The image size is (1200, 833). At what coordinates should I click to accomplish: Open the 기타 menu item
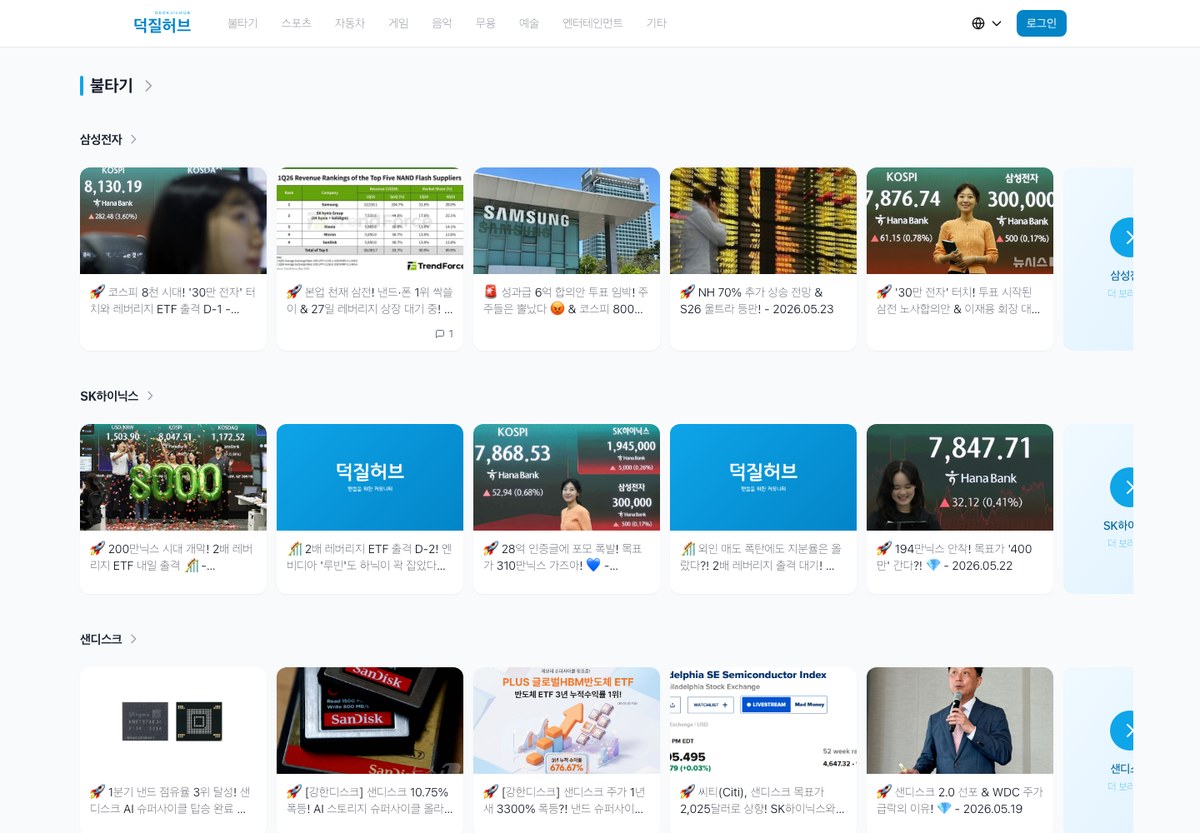click(x=656, y=23)
